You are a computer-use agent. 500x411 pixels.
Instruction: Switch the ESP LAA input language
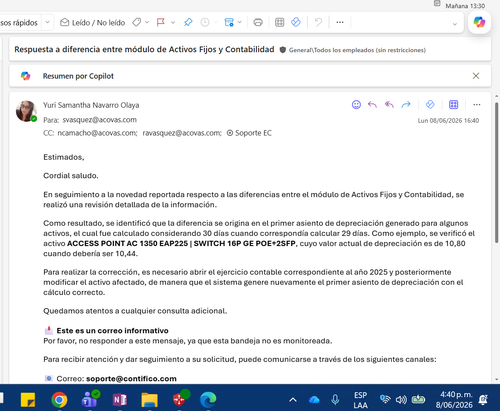pyautogui.click(x=360, y=400)
